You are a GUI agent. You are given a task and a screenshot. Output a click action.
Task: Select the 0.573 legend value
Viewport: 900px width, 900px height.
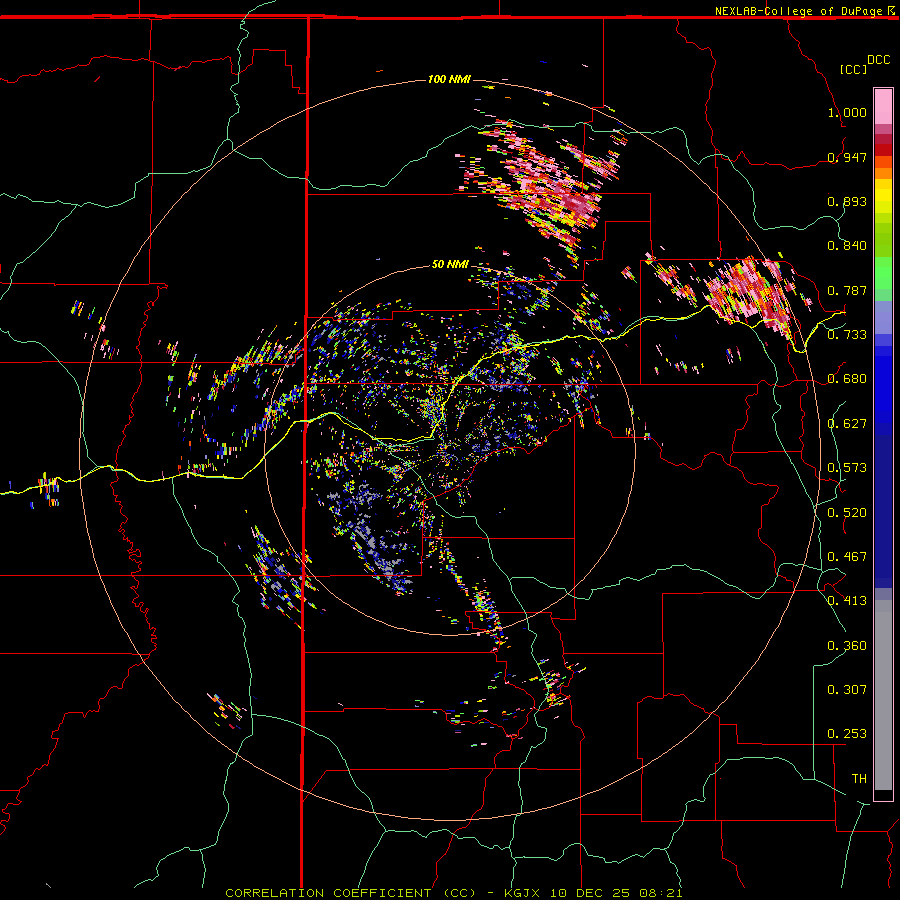pos(847,468)
